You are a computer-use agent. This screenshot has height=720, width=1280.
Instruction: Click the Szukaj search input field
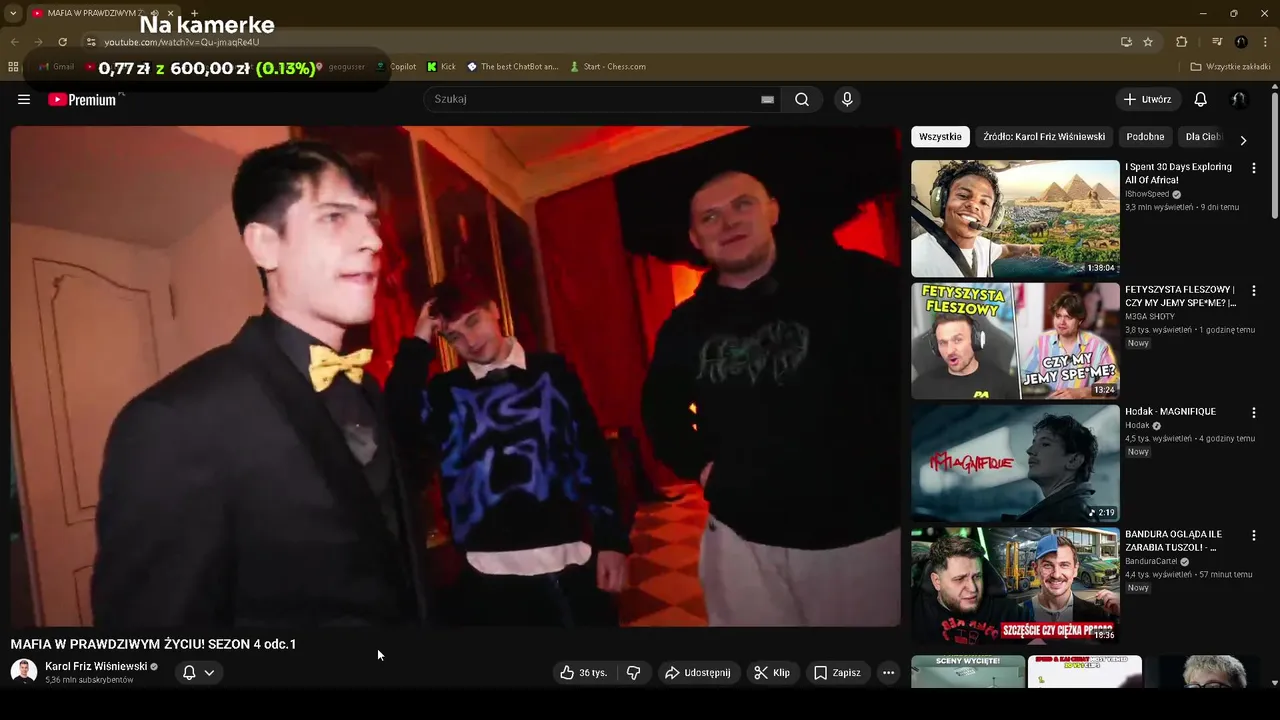(x=590, y=99)
